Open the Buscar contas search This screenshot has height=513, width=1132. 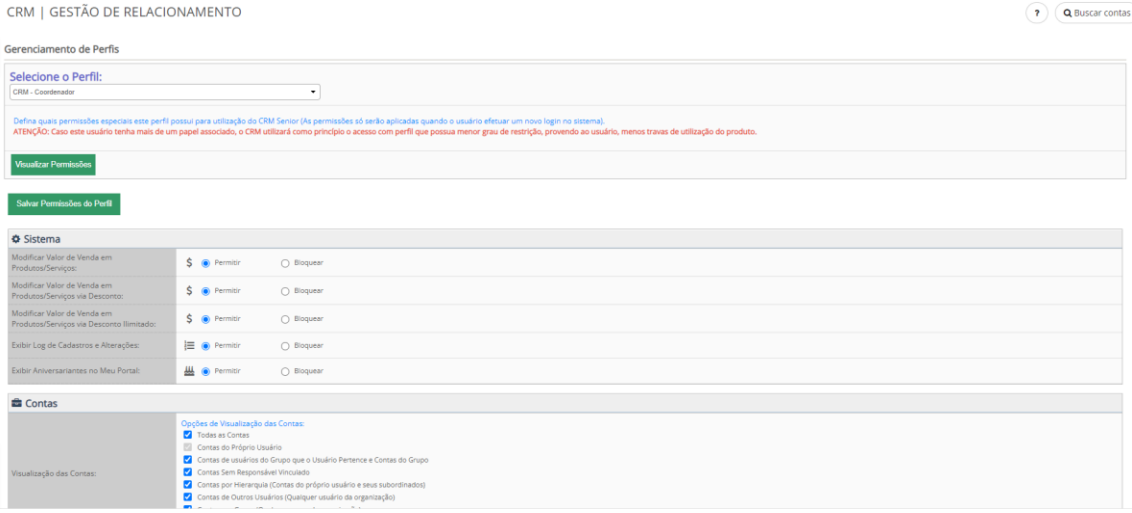(1094, 13)
